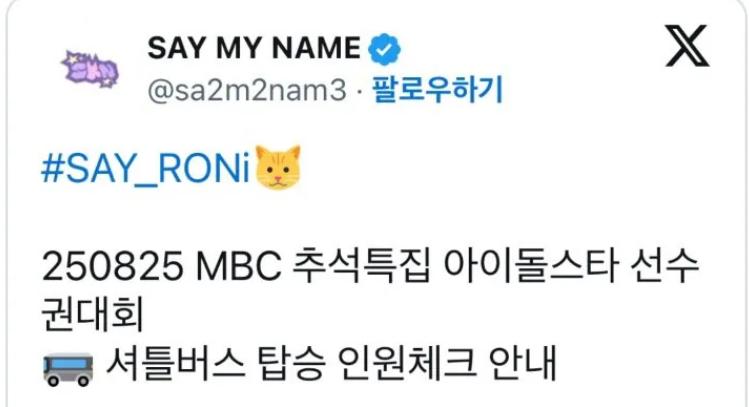Open the SAY MY NAME profile avatar

click(89, 70)
